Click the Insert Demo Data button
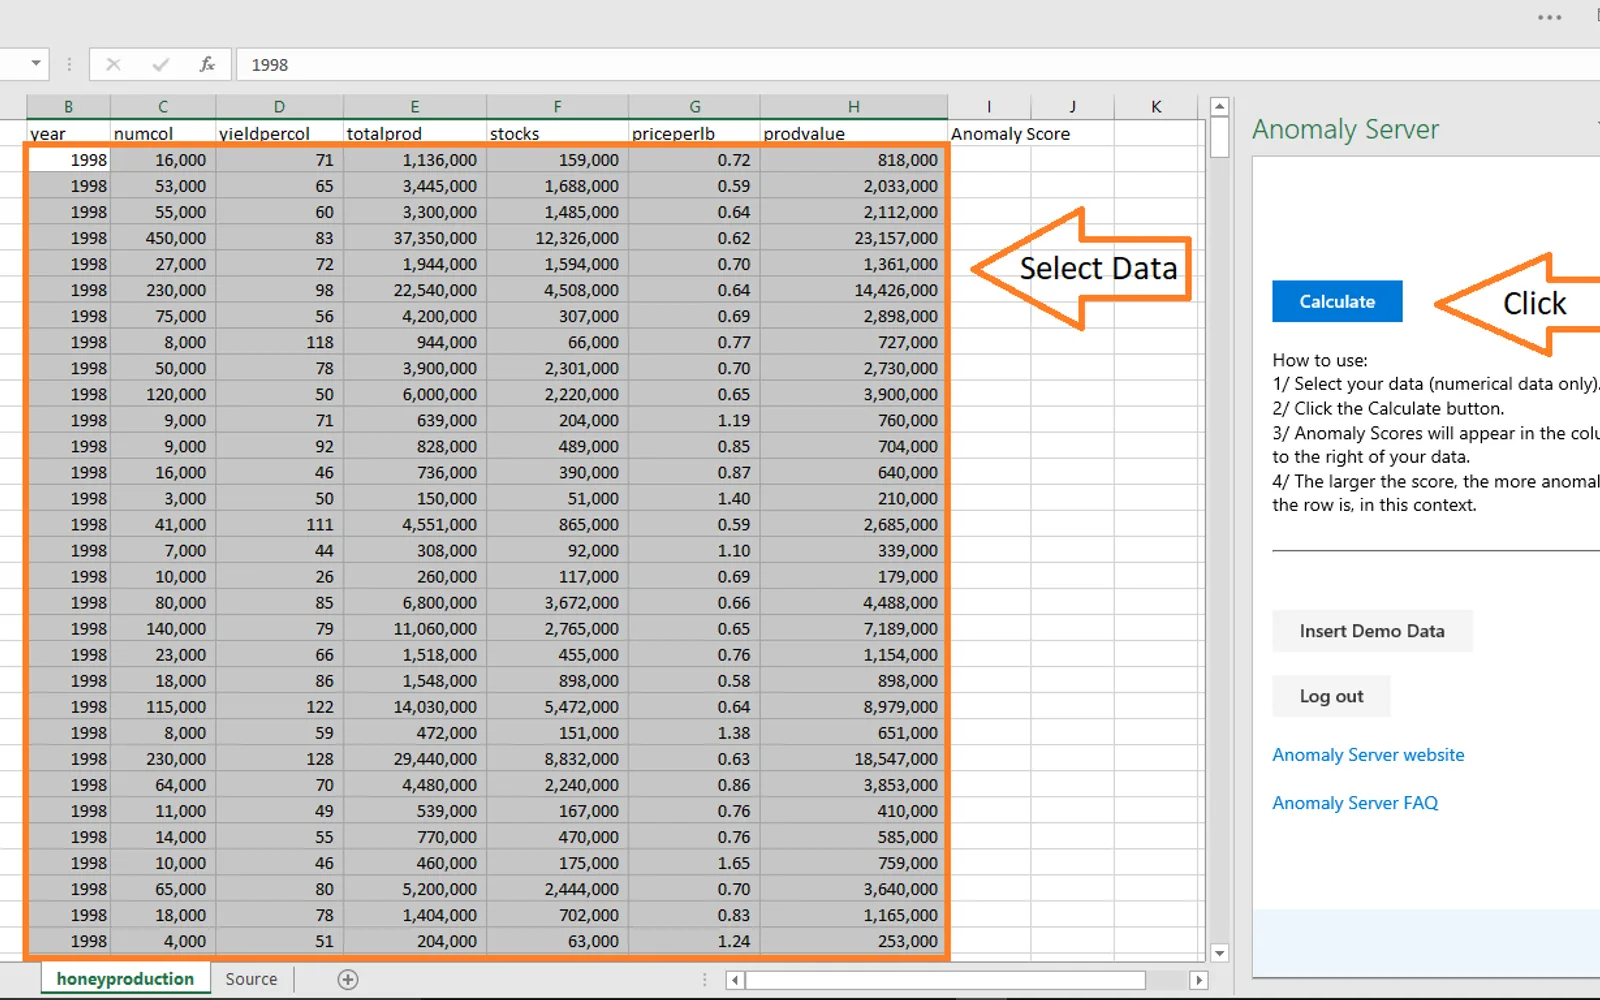Screen dimensions: 1600x1000 click(1372, 631)
